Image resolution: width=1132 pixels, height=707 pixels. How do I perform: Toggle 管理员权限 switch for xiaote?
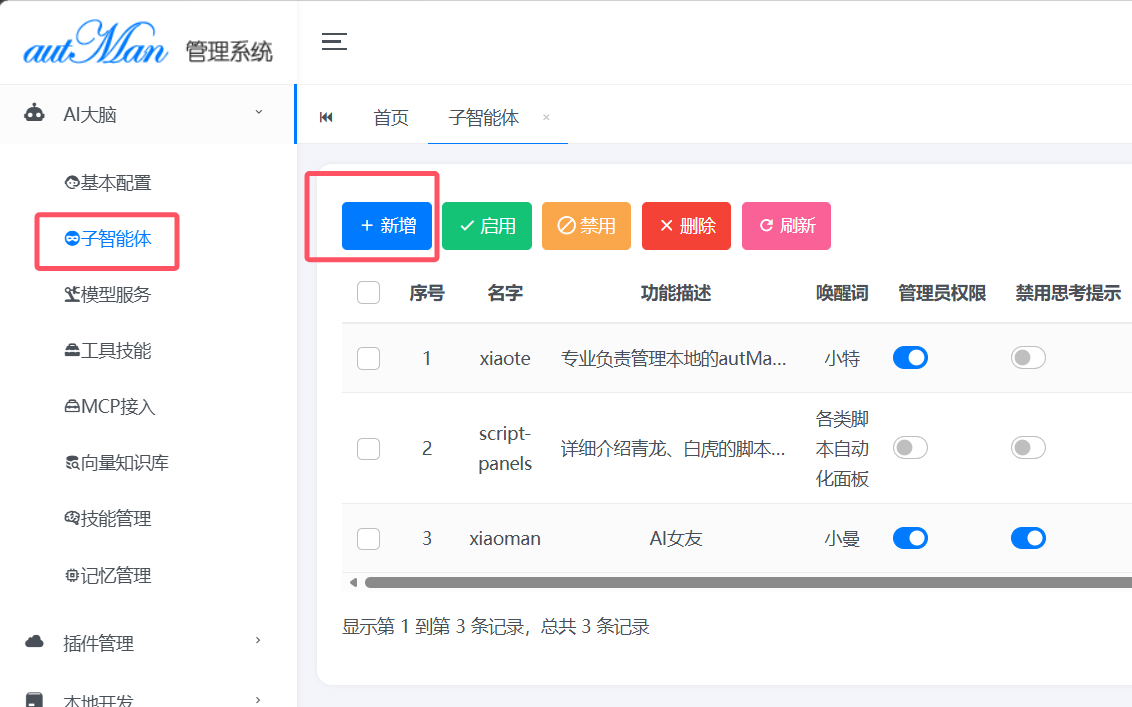pyautogui.click(x=910, y=358)
